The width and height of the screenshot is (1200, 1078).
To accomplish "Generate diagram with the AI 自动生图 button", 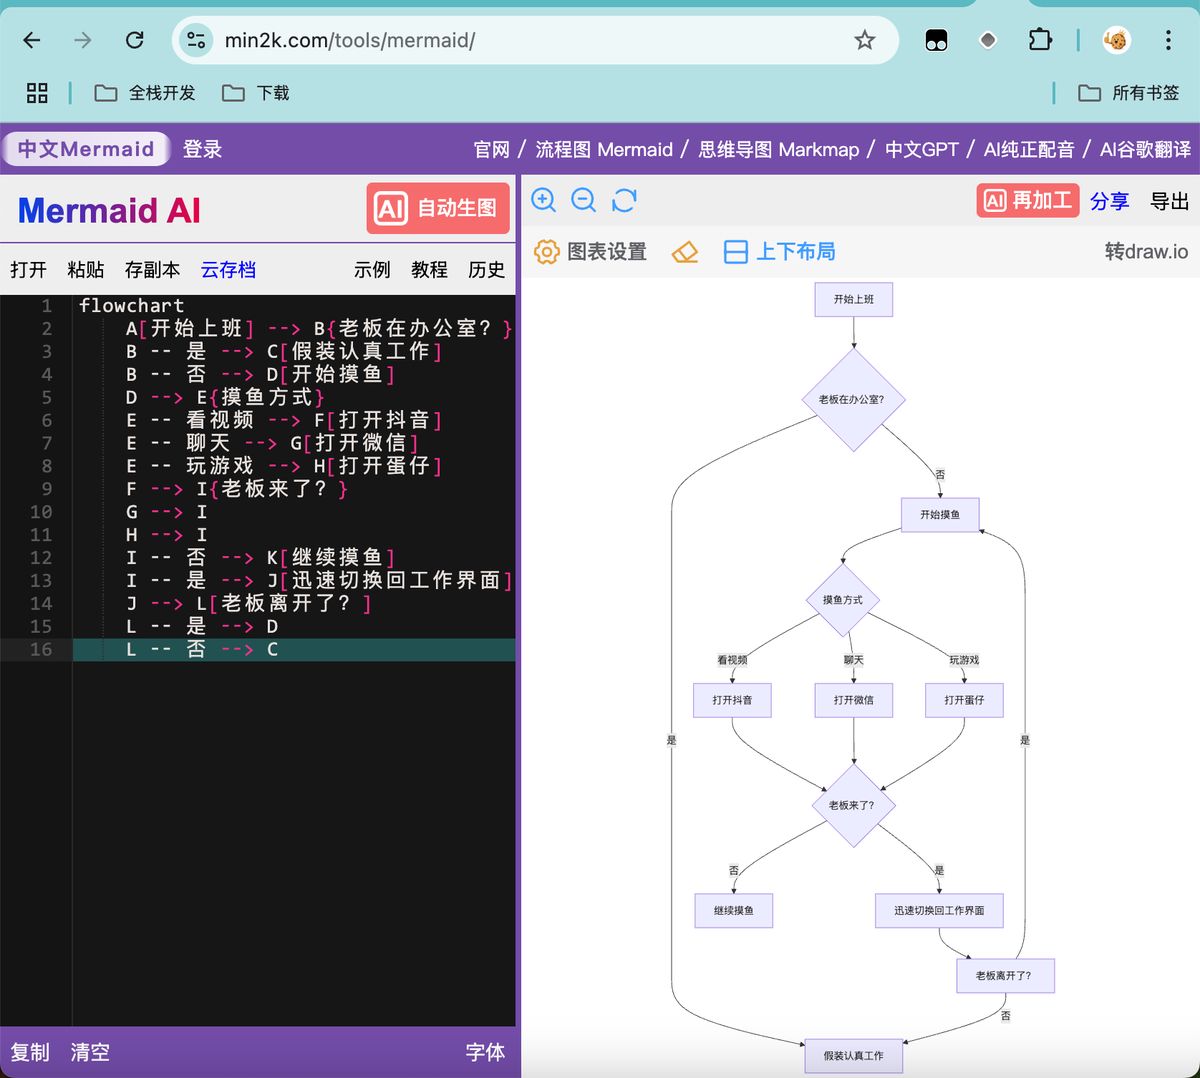I will [437, 208].
